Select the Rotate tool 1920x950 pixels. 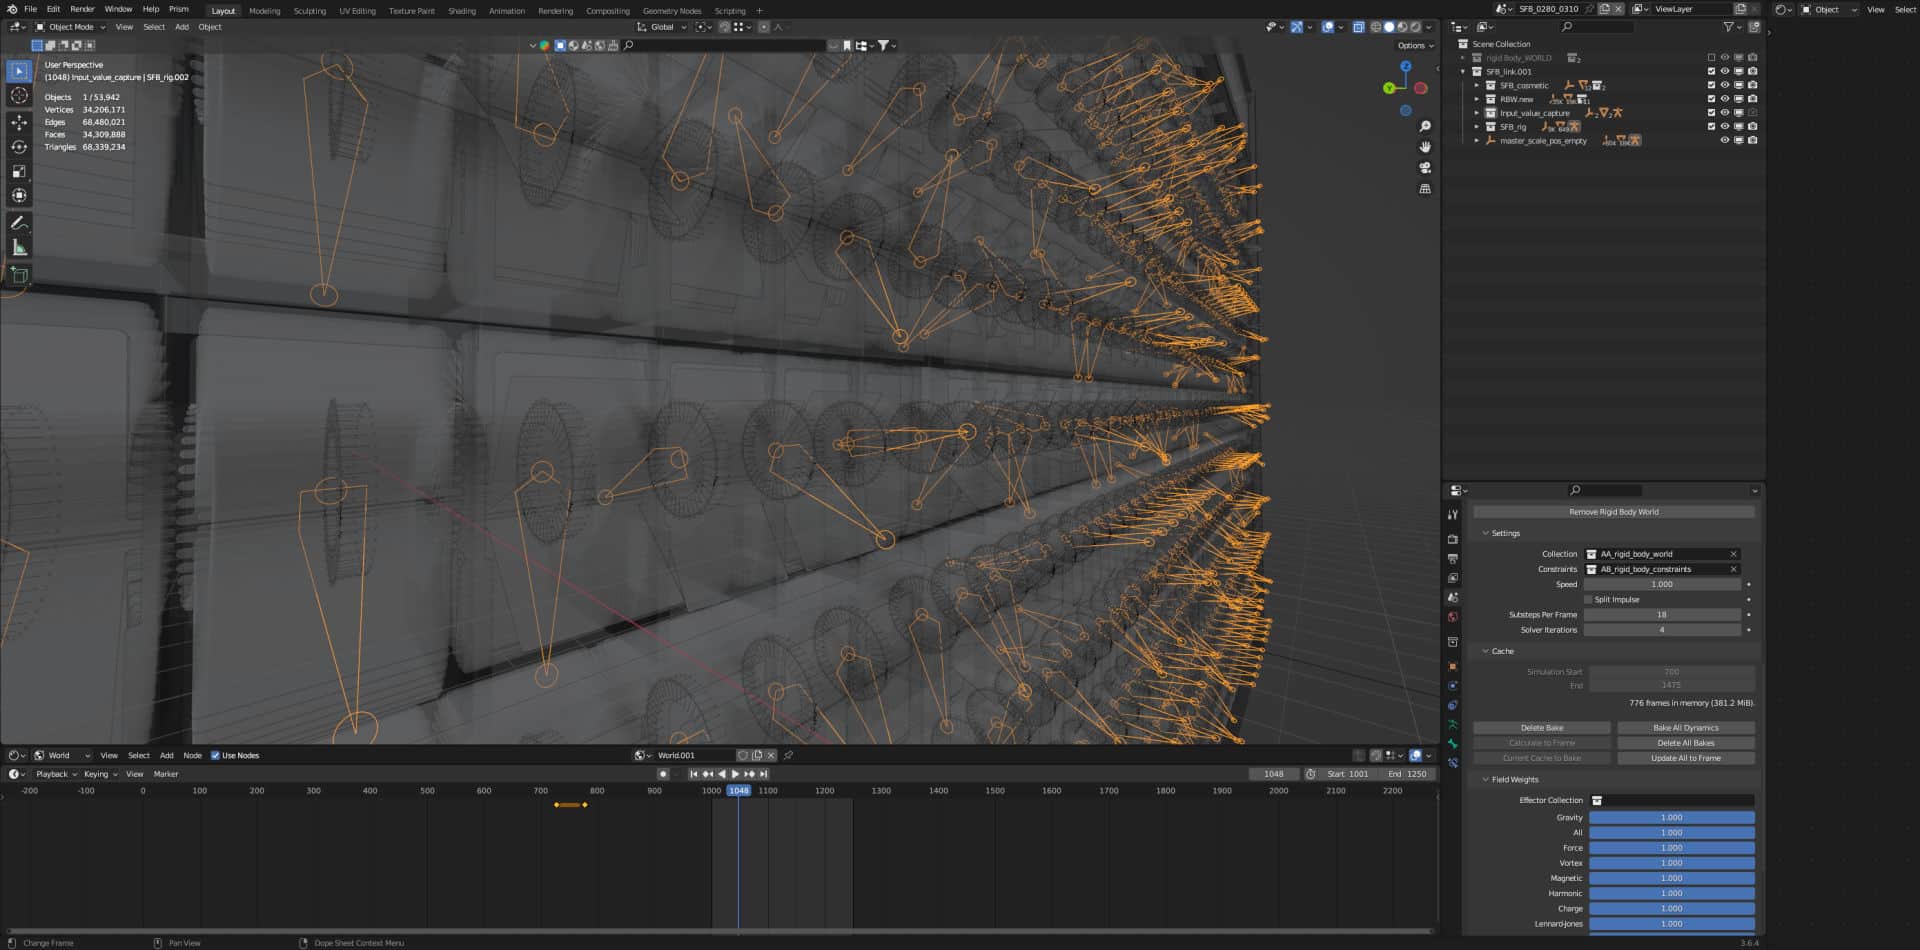(18, 146)
